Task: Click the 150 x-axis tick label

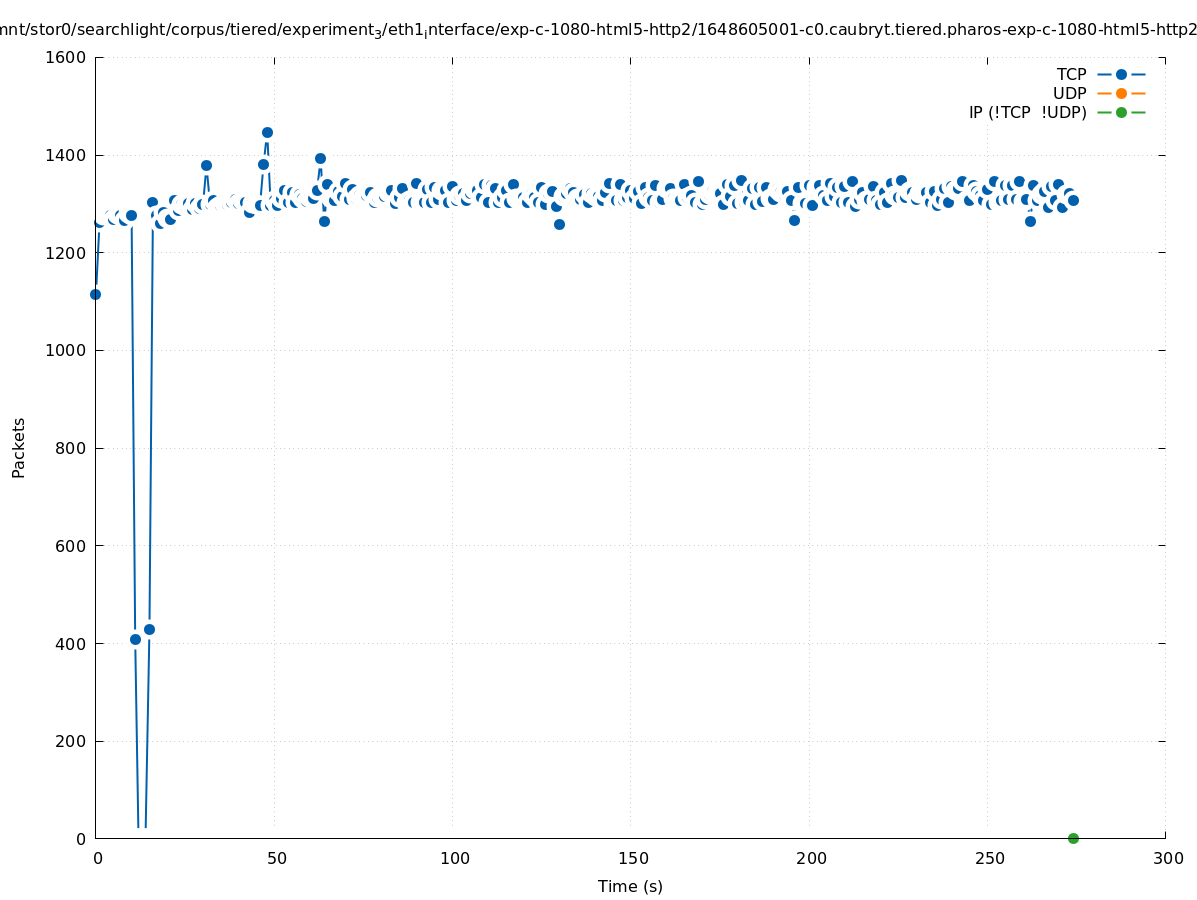Action: pos(632,858)
